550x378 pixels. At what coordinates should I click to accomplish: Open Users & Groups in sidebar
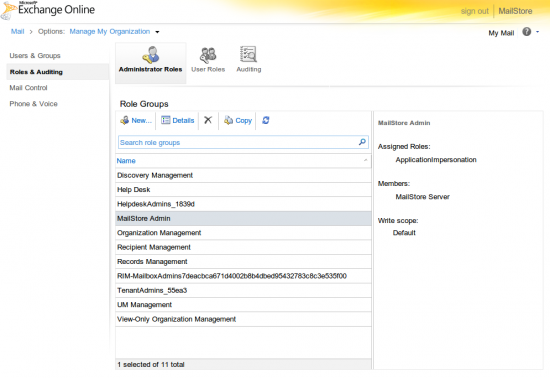tap(35, 55)
